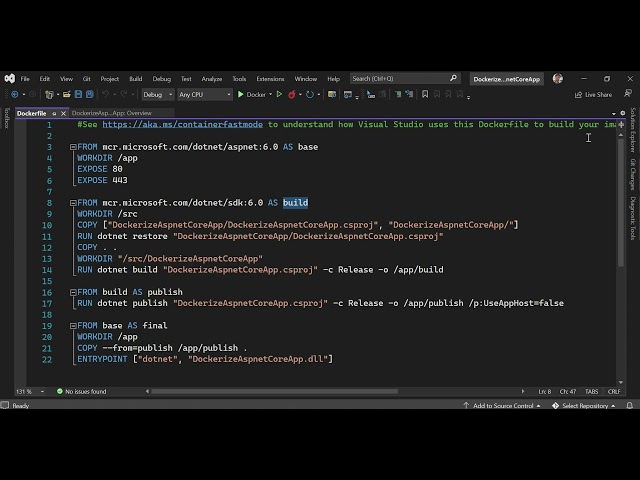
Task: Click the browser link icon after Restart
Action: tap(332, 95)
